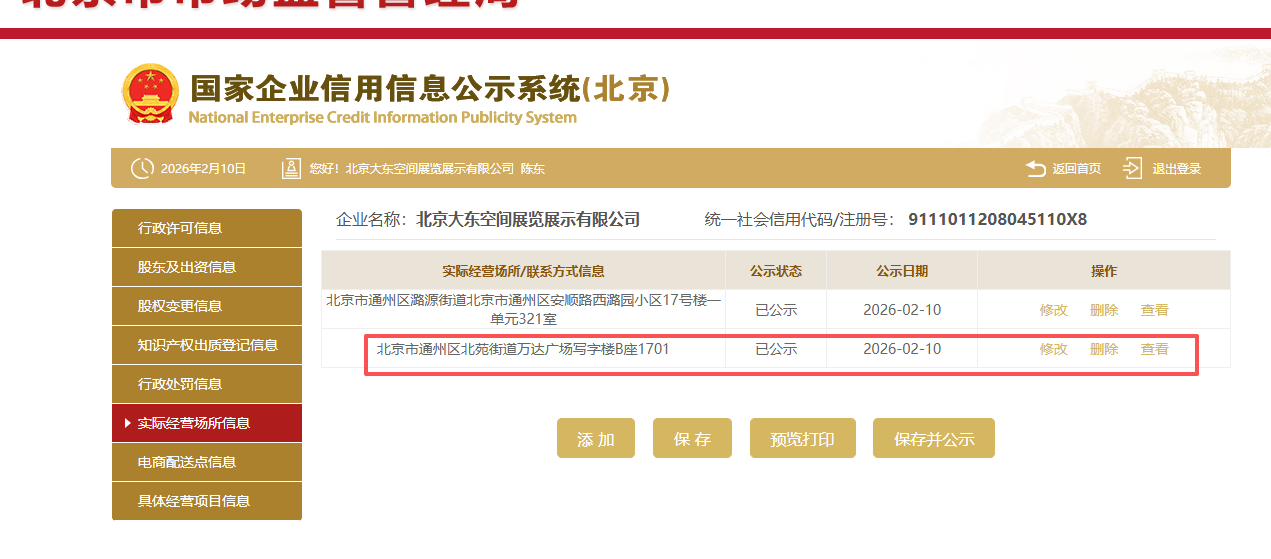Click the logout icon for 退出登录
The width and height of the screenshot is (1271, 559).
(1133, 168)
